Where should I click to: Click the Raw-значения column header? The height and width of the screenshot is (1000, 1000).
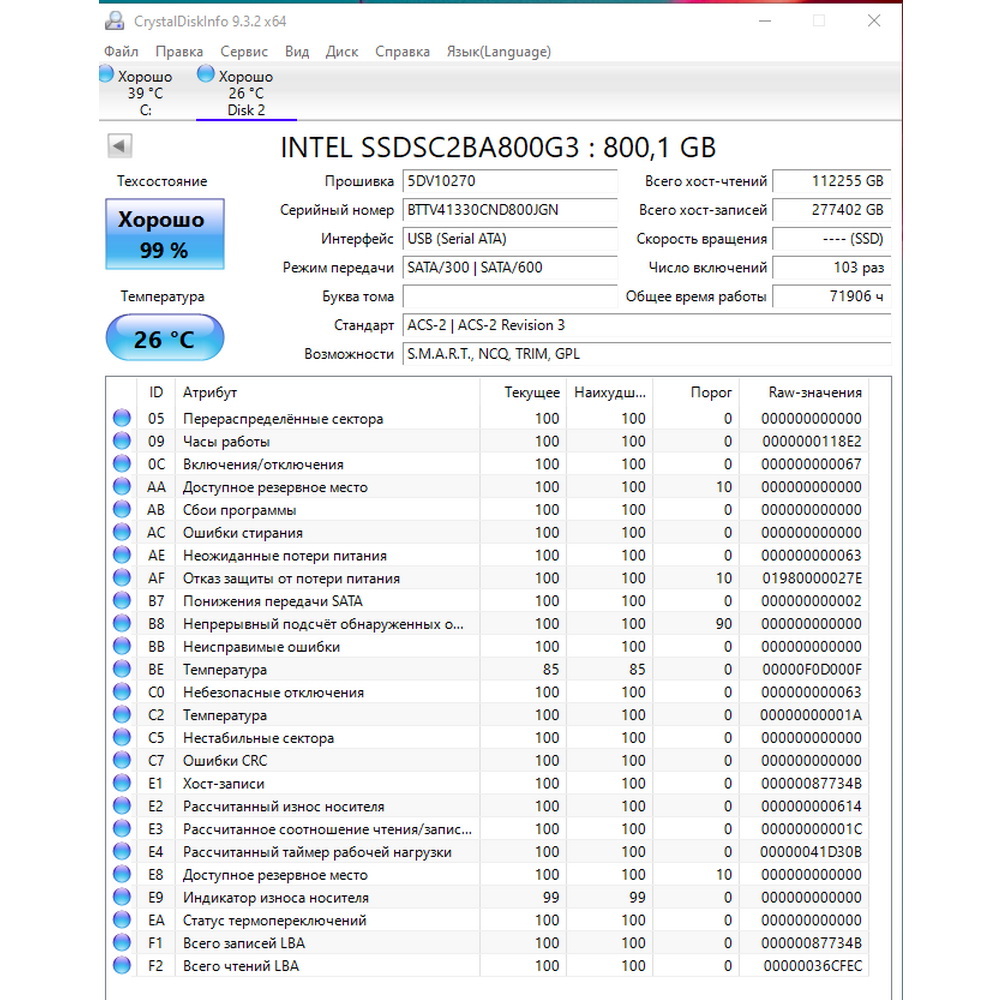click(x=814, y=393)
